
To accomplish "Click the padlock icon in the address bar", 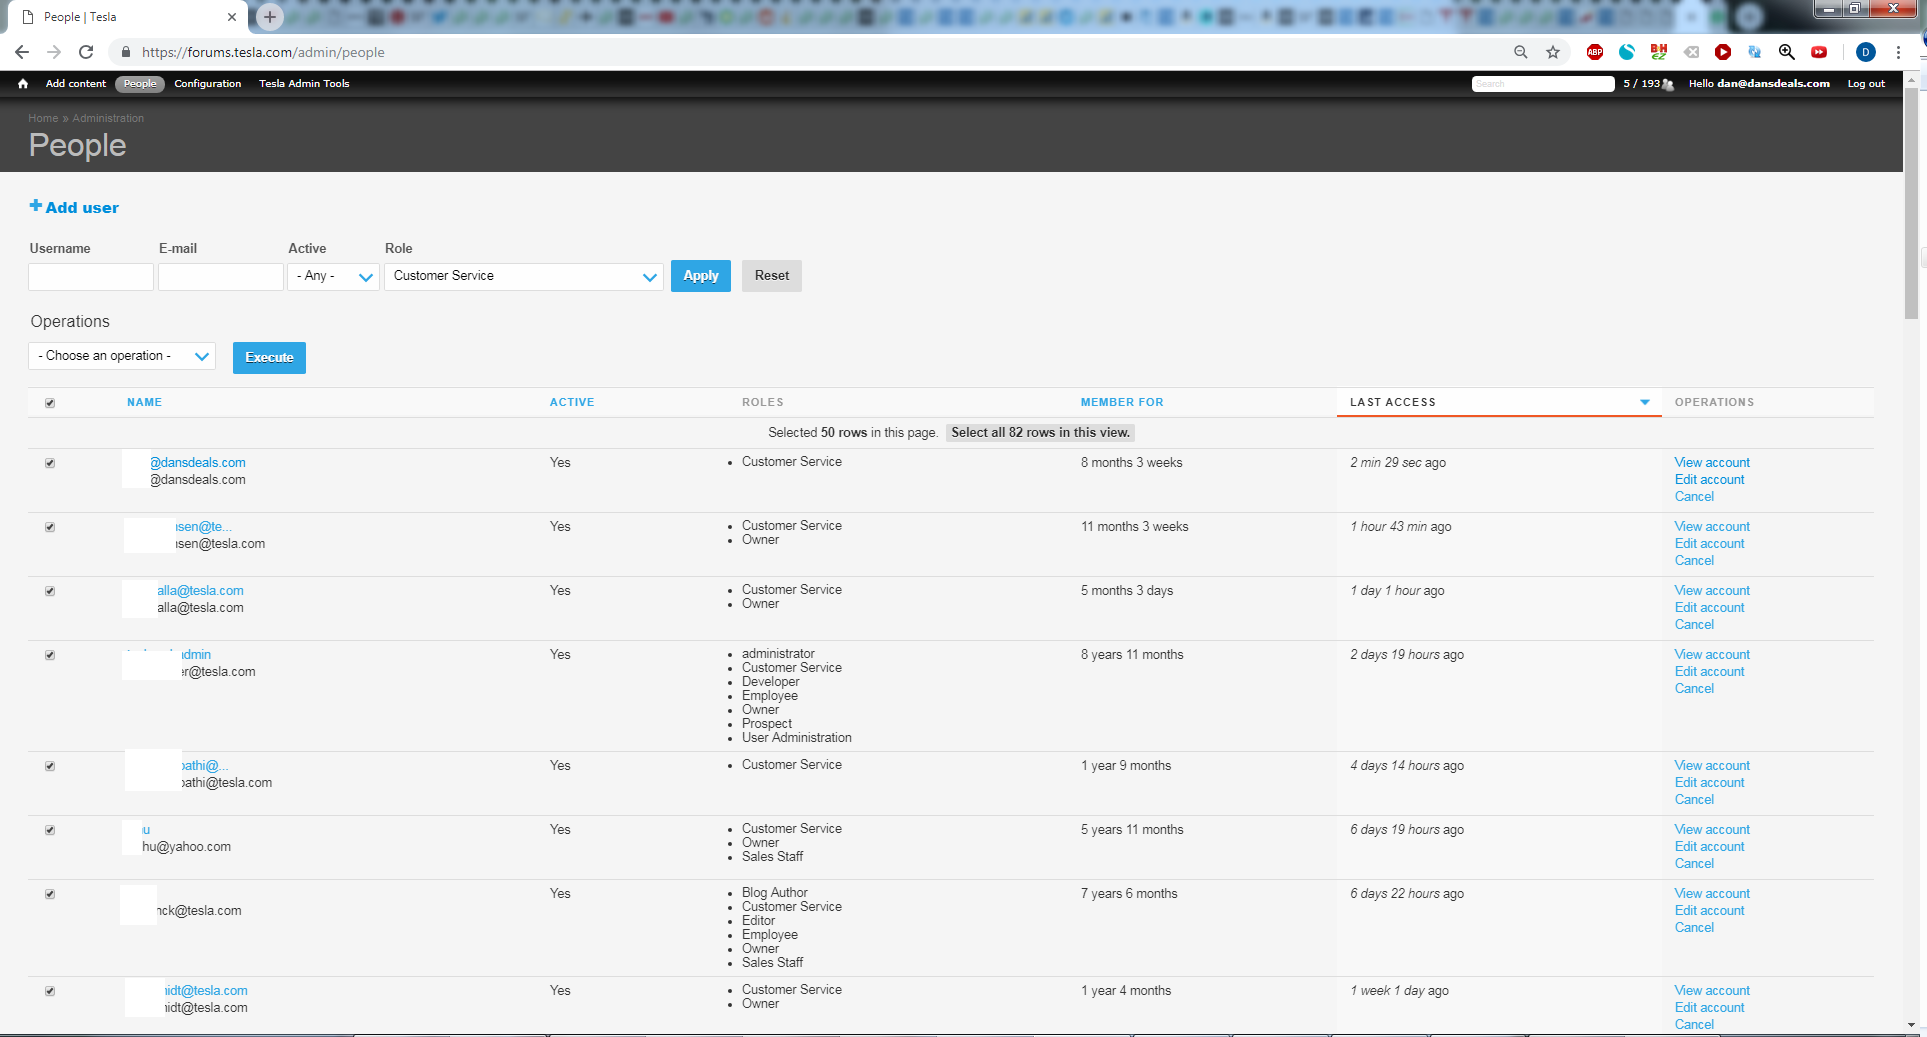I will click(x=126, y=52).
